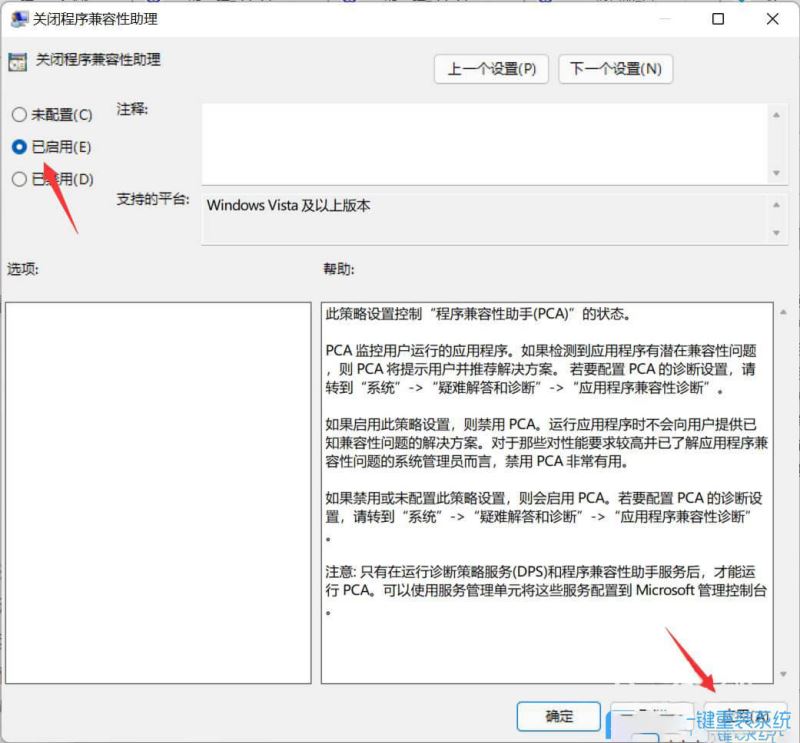Click the up arrow on 支持的平台 field
This screenshot has width=800, height=743.
click(x=778, y=205)
